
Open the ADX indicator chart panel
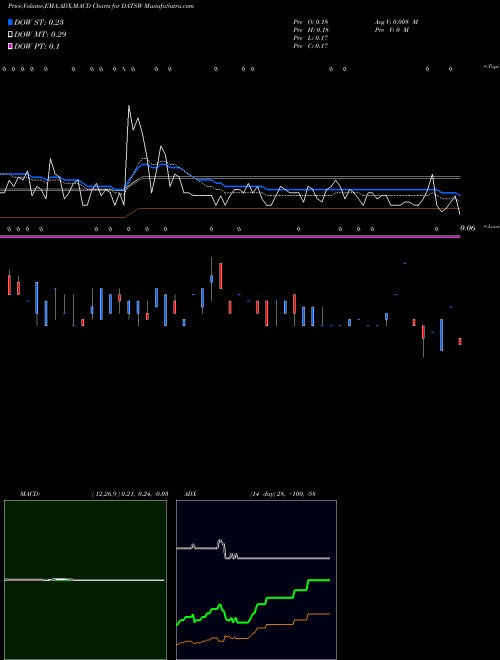point(256,580)
